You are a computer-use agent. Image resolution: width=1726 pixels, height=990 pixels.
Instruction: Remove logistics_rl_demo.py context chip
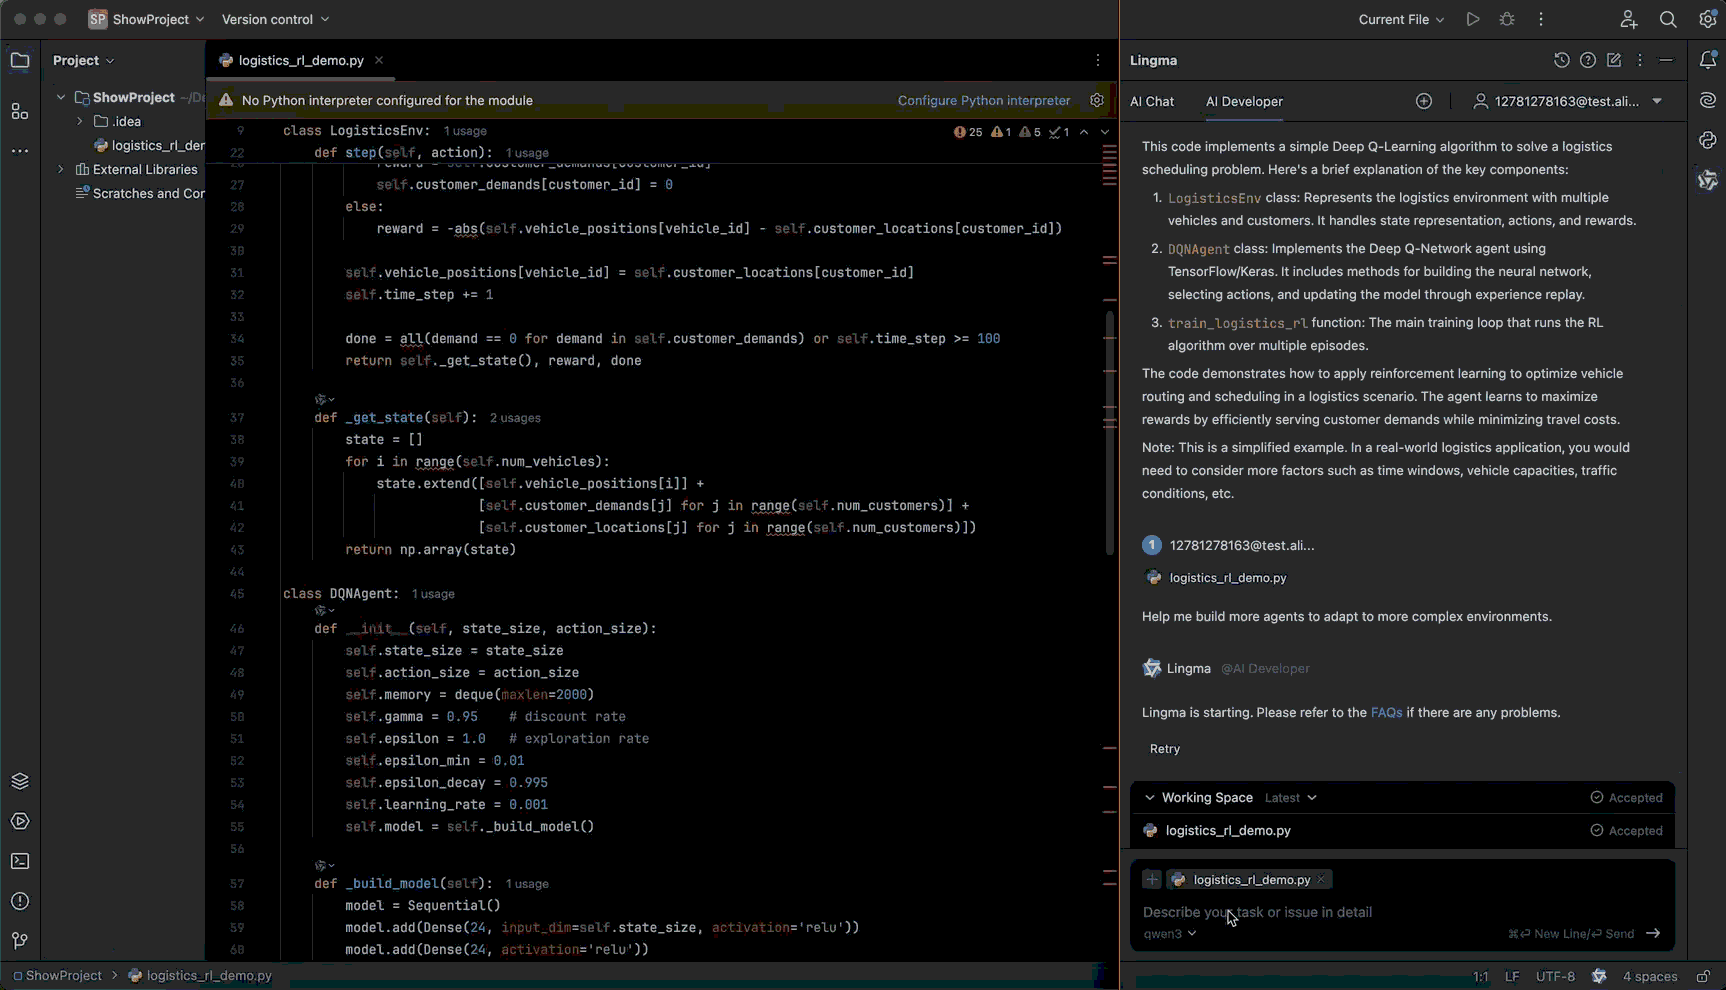(x=1321, y=880)
